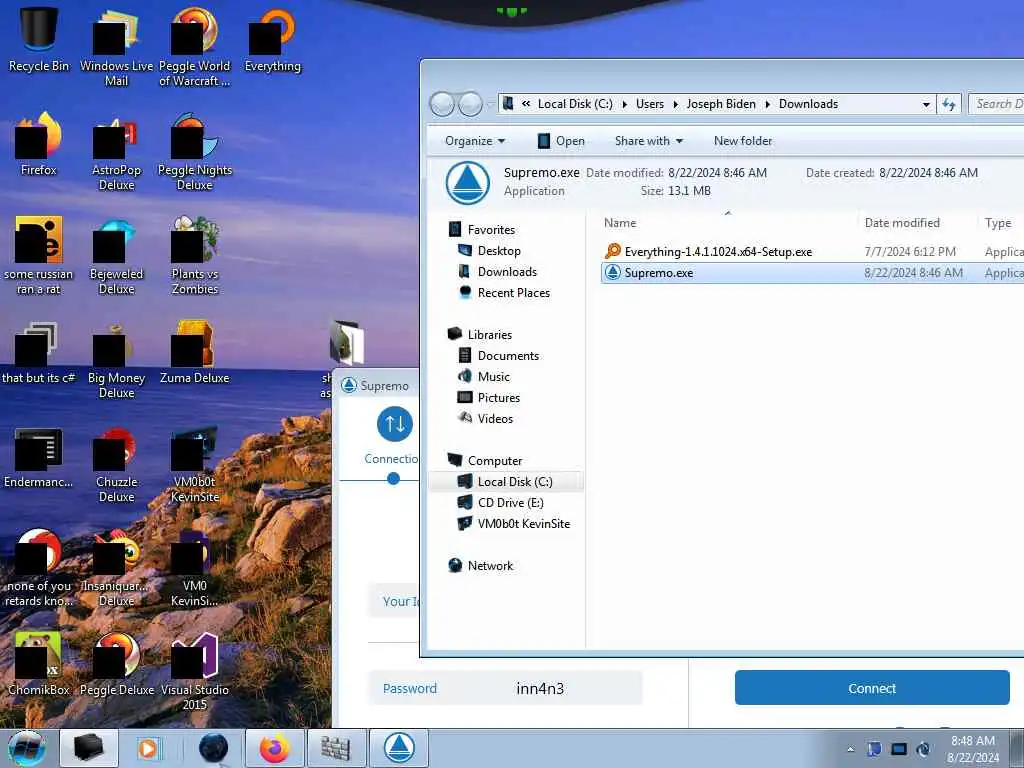Click the Supremo Password field

coord(505,688)
